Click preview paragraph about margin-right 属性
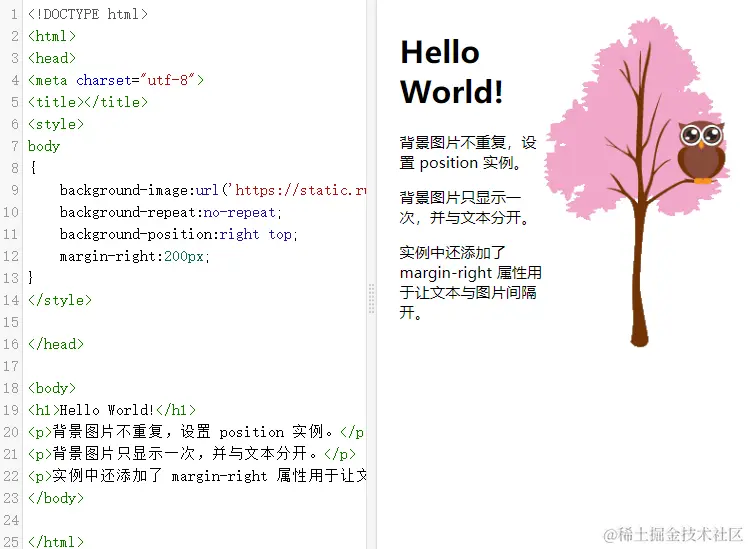This screenshot has width=749, height=549. coord(471,282)
